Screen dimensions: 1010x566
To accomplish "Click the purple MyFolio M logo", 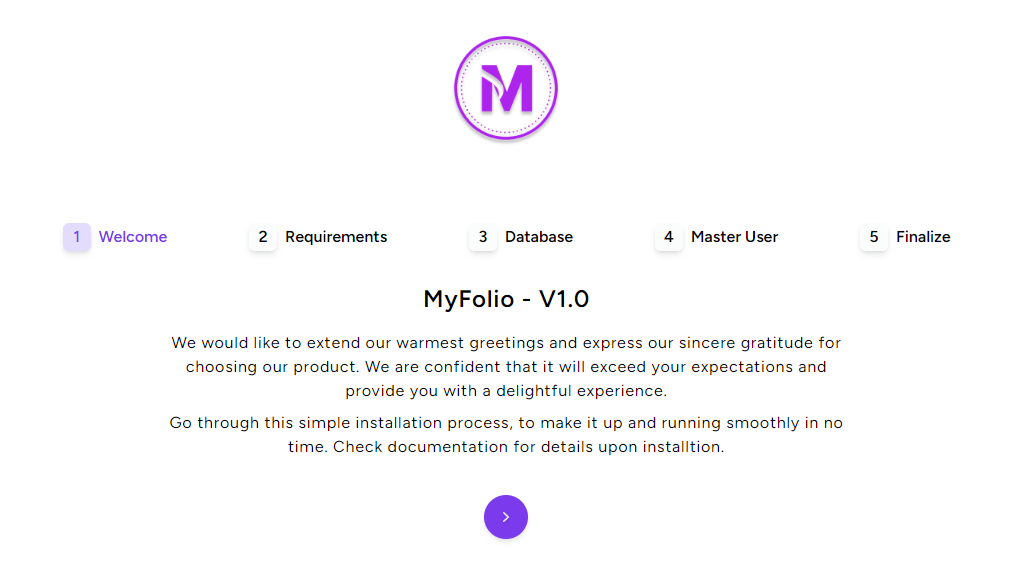I will (506, 88).
